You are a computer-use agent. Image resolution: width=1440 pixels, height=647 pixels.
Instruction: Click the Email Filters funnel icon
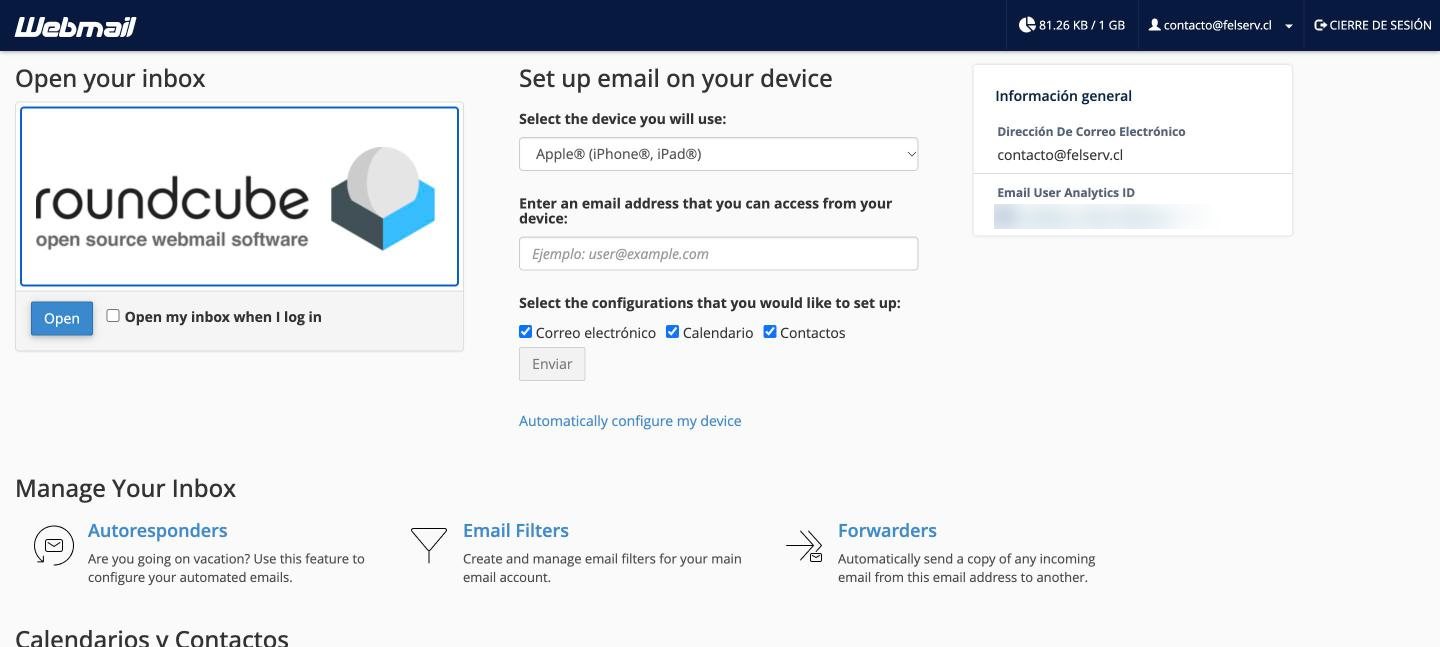pos(429,545)
